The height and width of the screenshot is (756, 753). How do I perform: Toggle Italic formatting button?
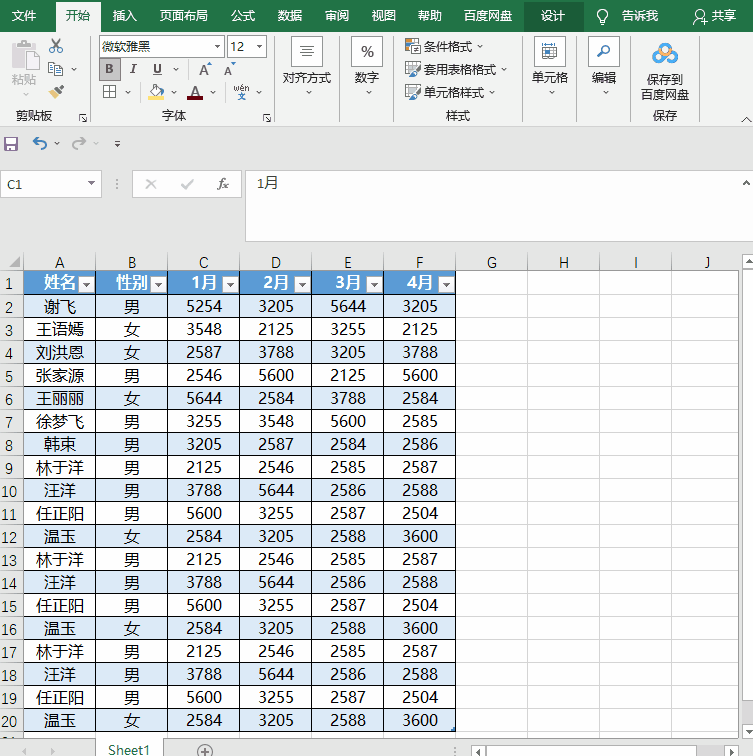coord(133,69)
